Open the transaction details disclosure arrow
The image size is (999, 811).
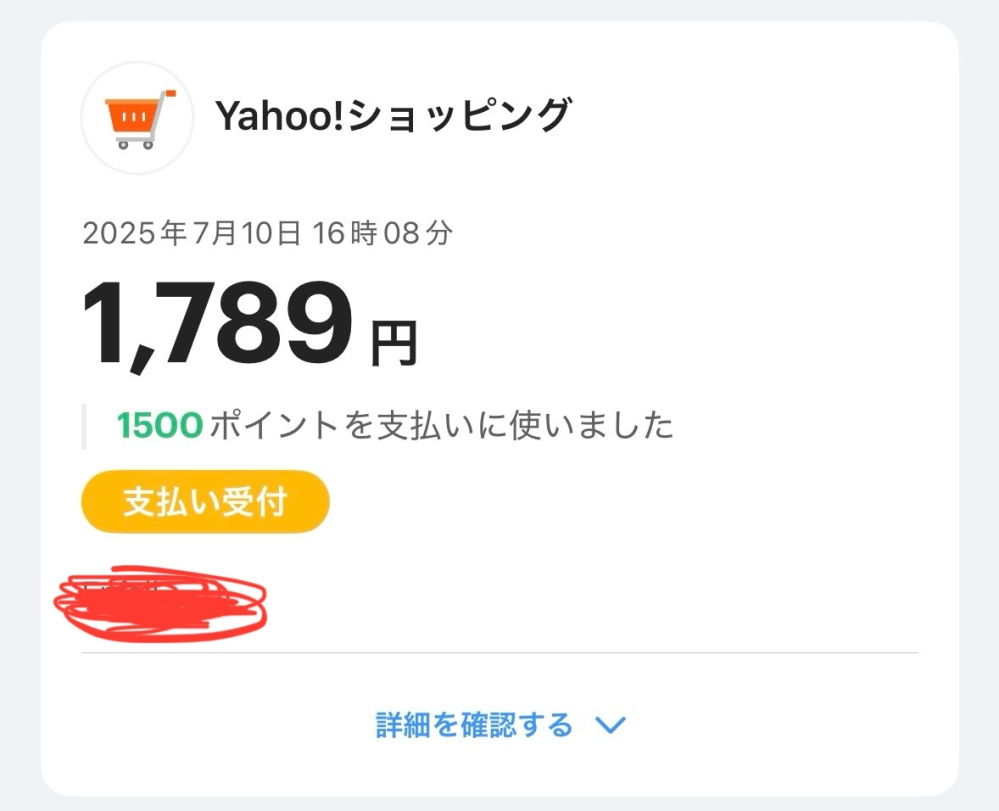(610, 723)
